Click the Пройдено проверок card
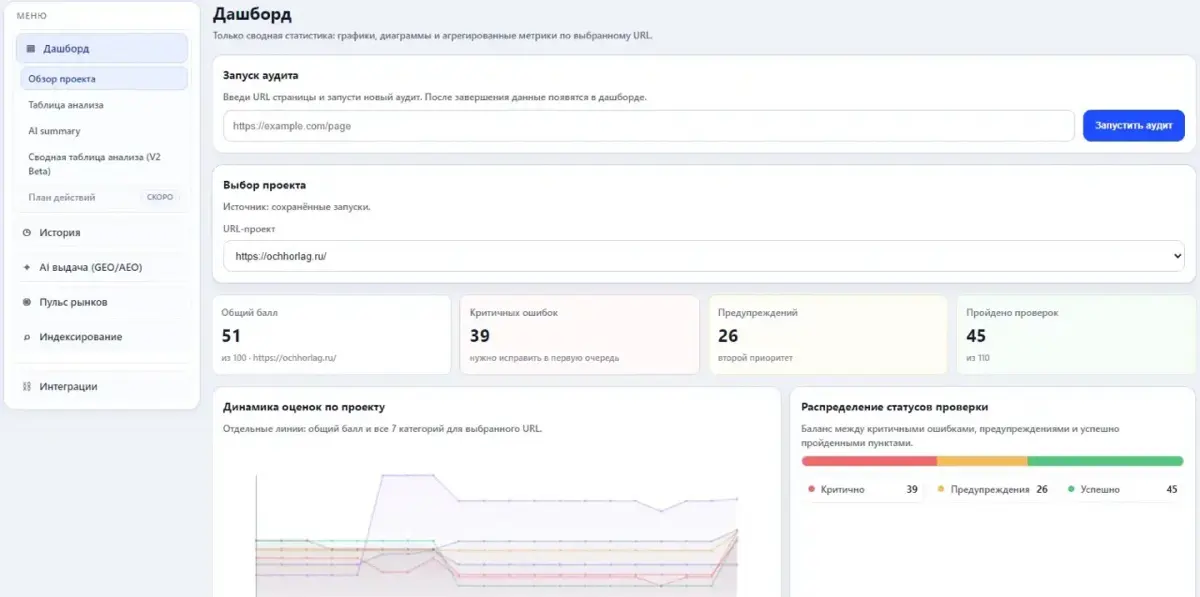 pos(1076,335)
